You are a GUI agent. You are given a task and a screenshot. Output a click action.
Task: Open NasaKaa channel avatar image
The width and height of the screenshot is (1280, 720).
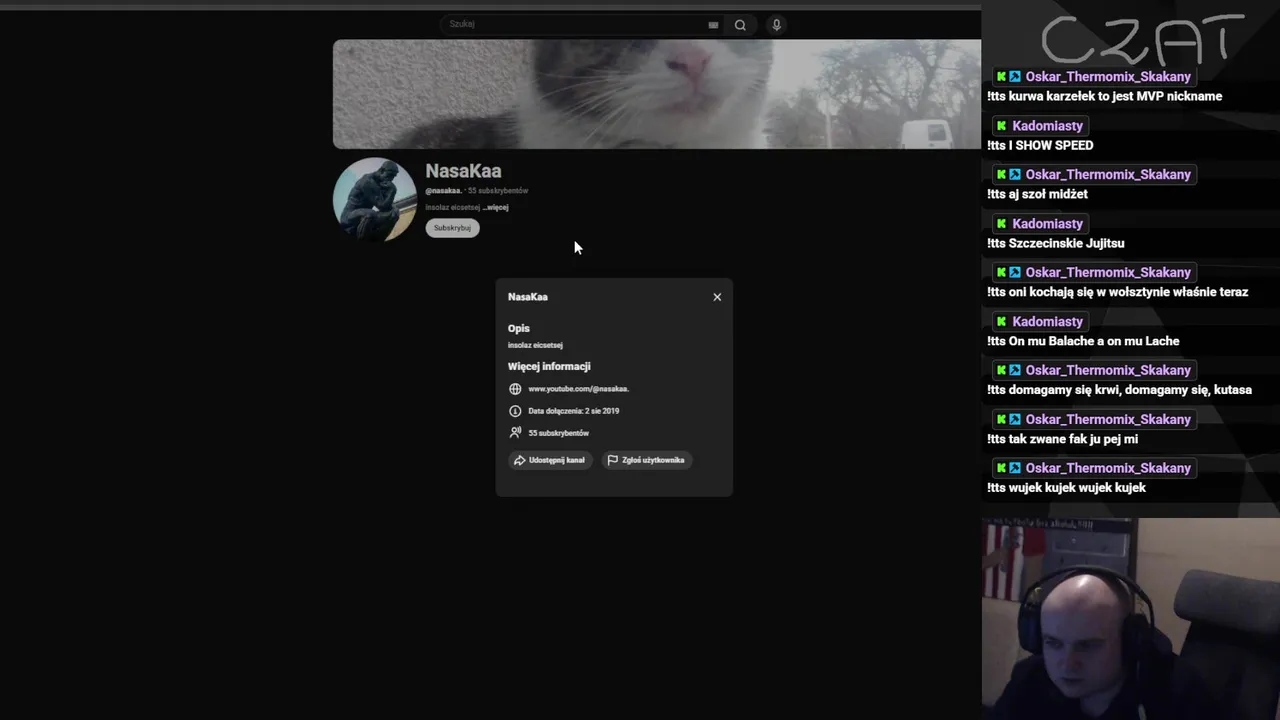(x=374, y=199)
